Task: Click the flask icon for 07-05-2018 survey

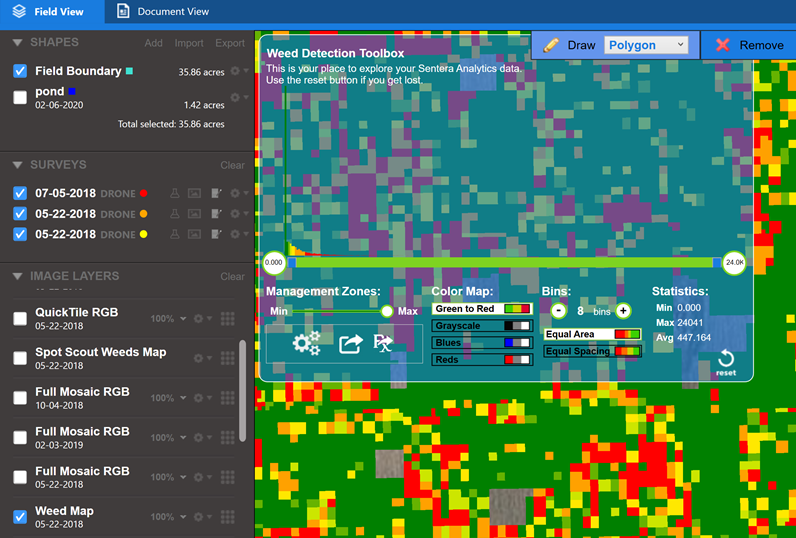Action: click(x=174, y=193)
